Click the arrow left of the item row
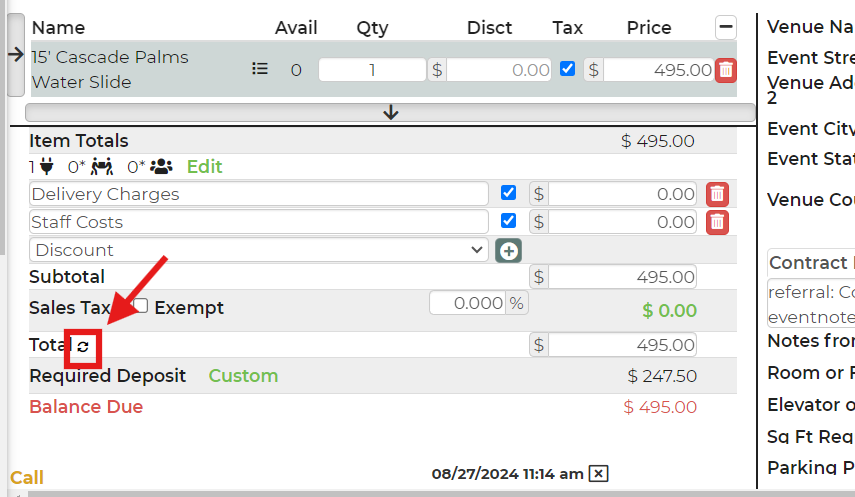 pyautogui.click(x=15, y=57)
